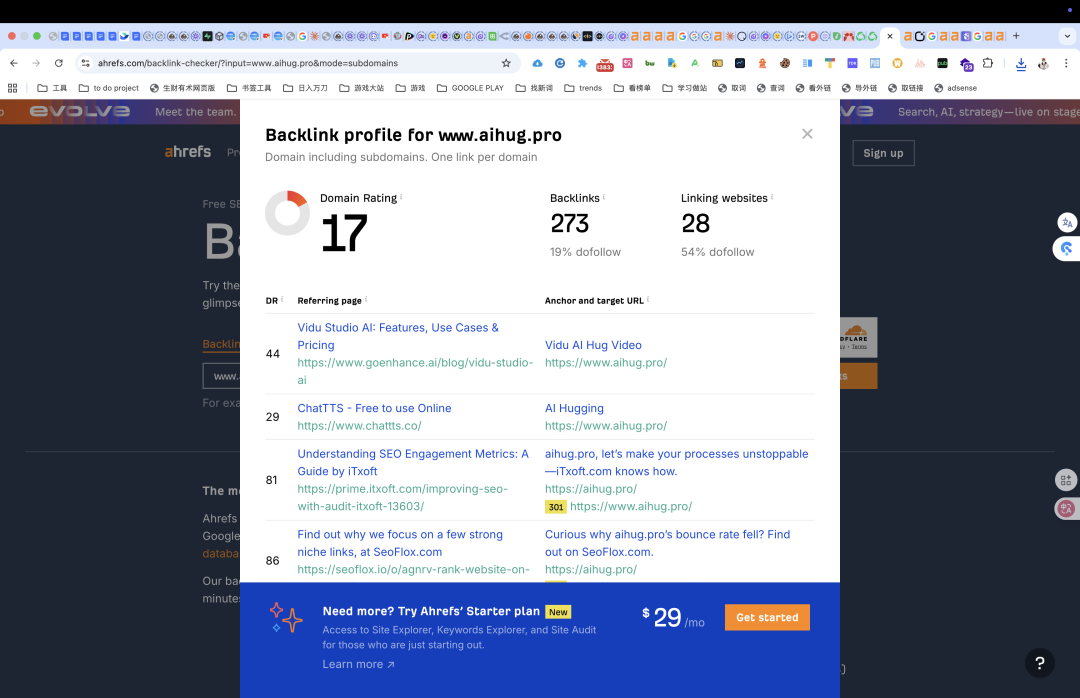Open the 看外链 bookmark

(813, 88)
